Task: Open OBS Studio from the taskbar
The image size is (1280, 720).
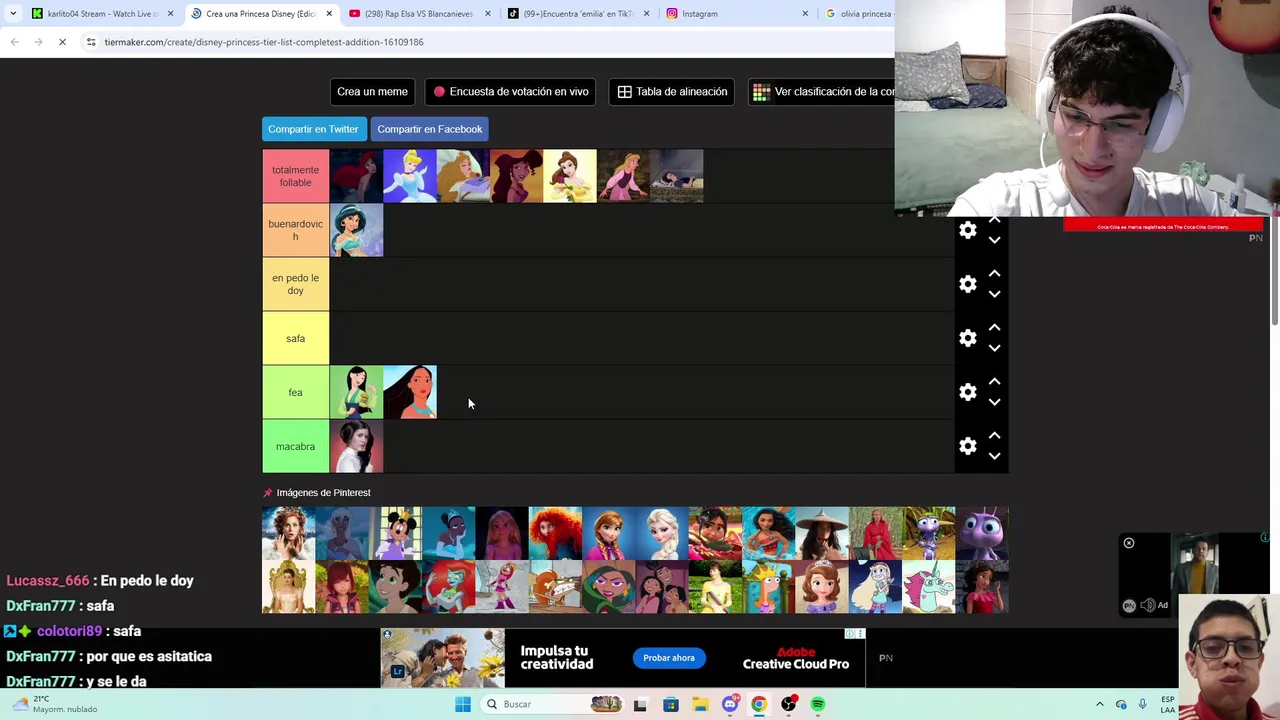Action: [789, 704]
